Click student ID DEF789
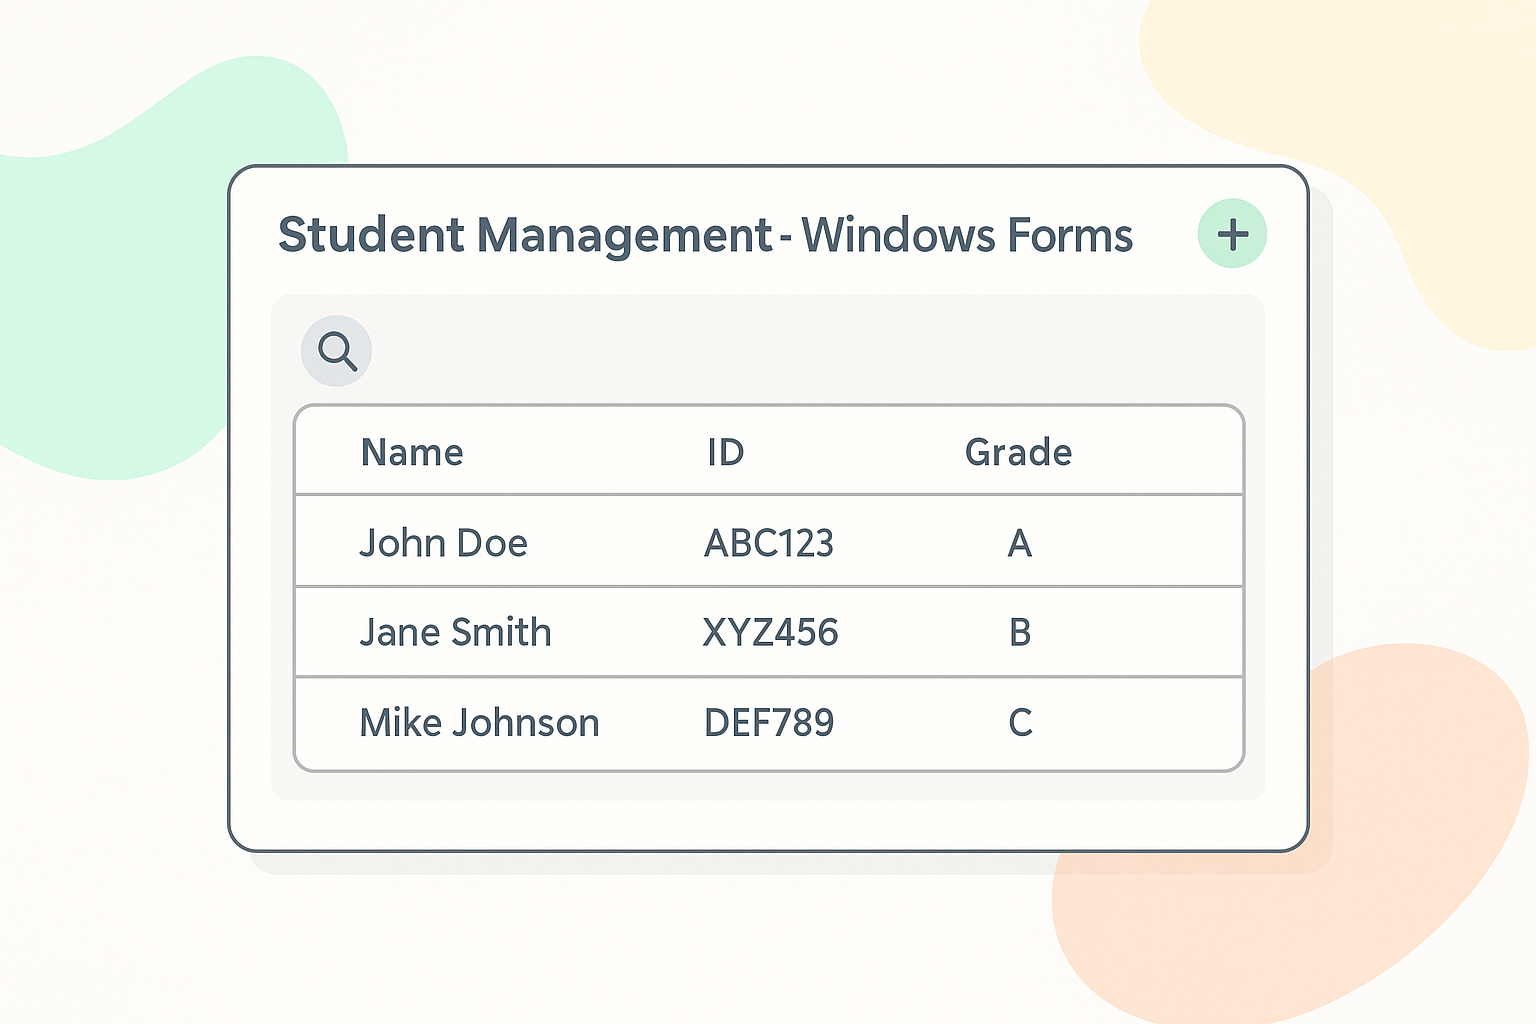 770,722
